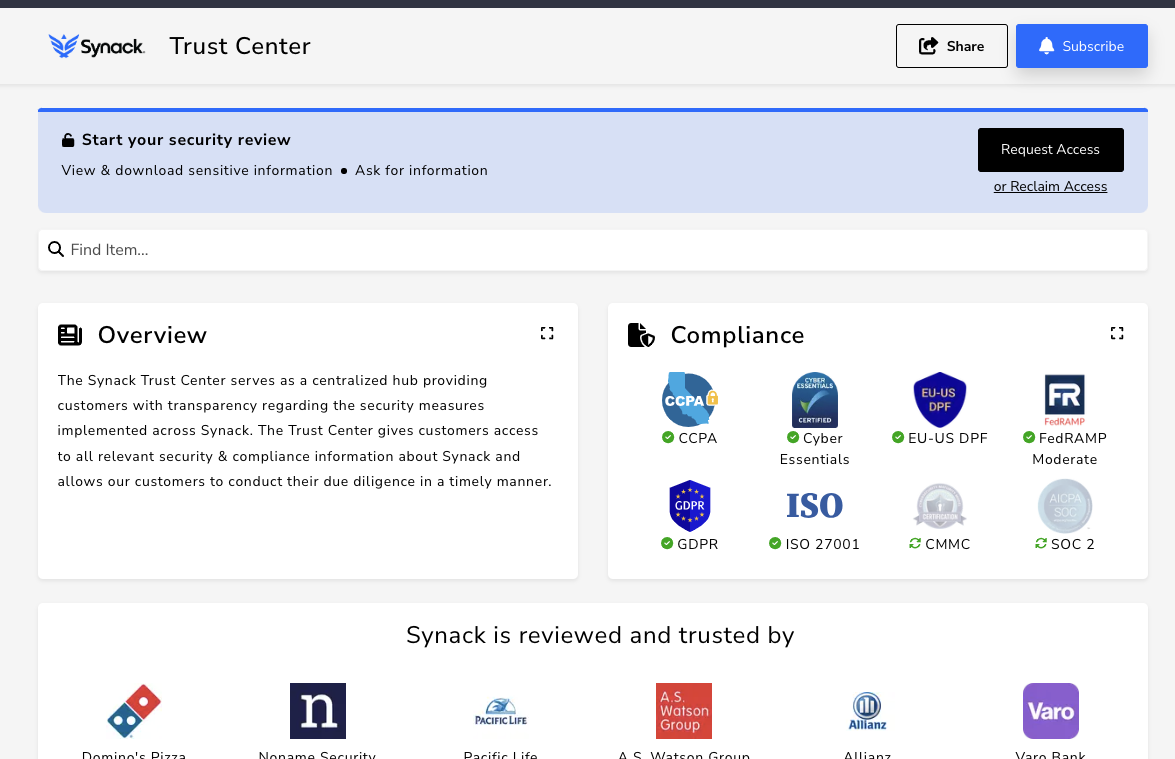
Task: Select the FedRAMP Moderate badge
Action: click(1064, 400)
